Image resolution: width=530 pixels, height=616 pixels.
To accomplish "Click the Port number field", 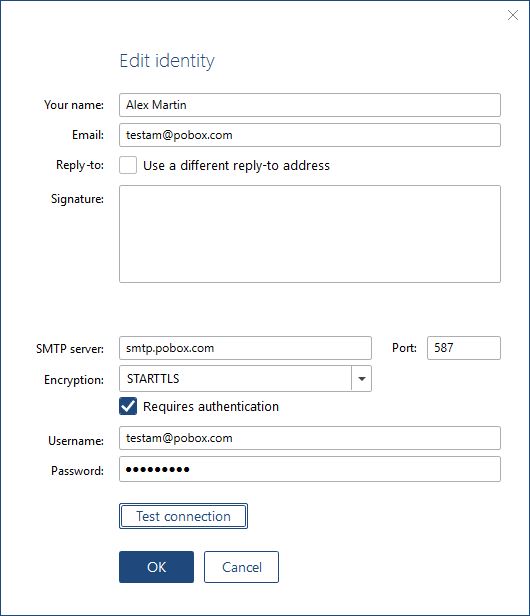I will coord(464,348).
